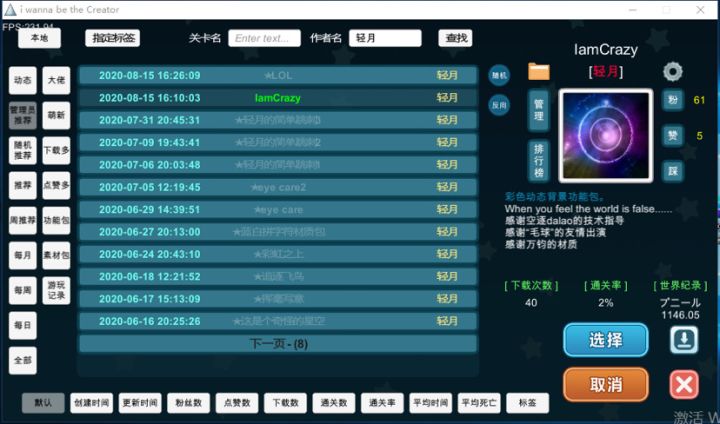
Task: Click the 粉 follow button
Action: click(x=673, y=100)
